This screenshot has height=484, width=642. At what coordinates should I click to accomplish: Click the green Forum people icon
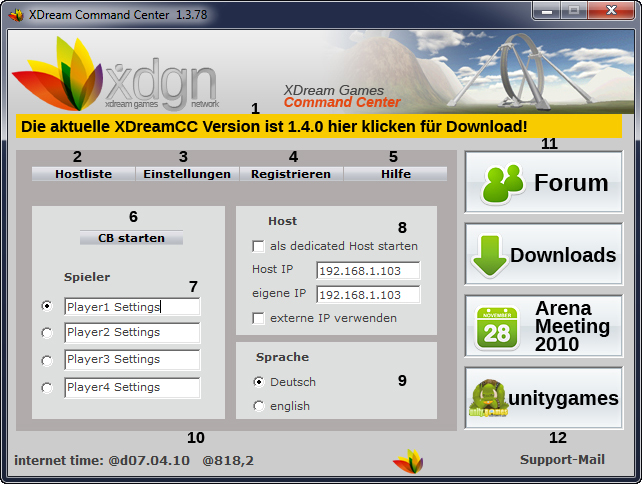click(503, 183)
